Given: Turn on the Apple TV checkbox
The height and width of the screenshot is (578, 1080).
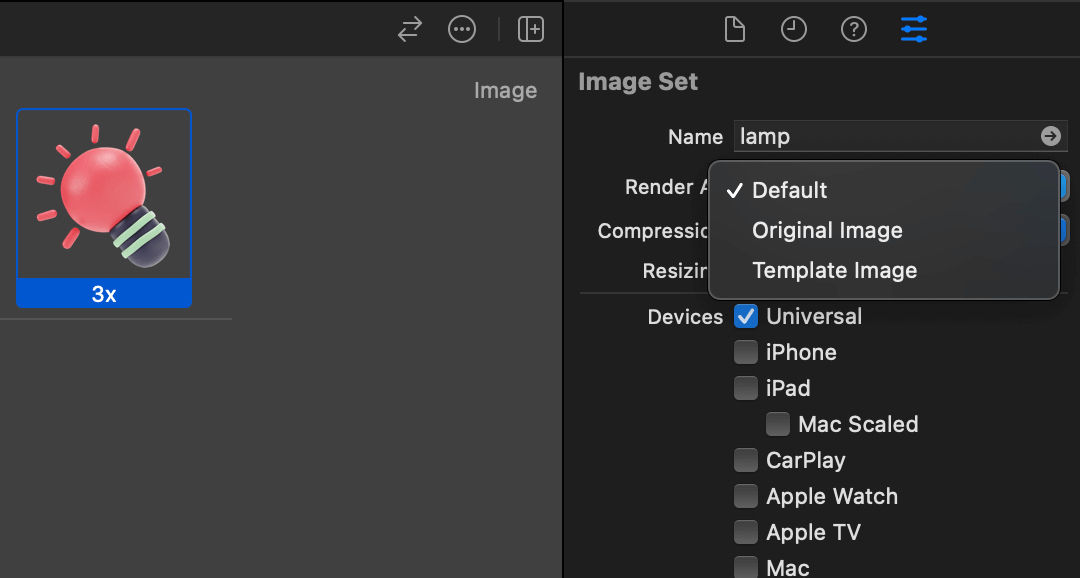Looking at the screenshot, I should 746,533.
